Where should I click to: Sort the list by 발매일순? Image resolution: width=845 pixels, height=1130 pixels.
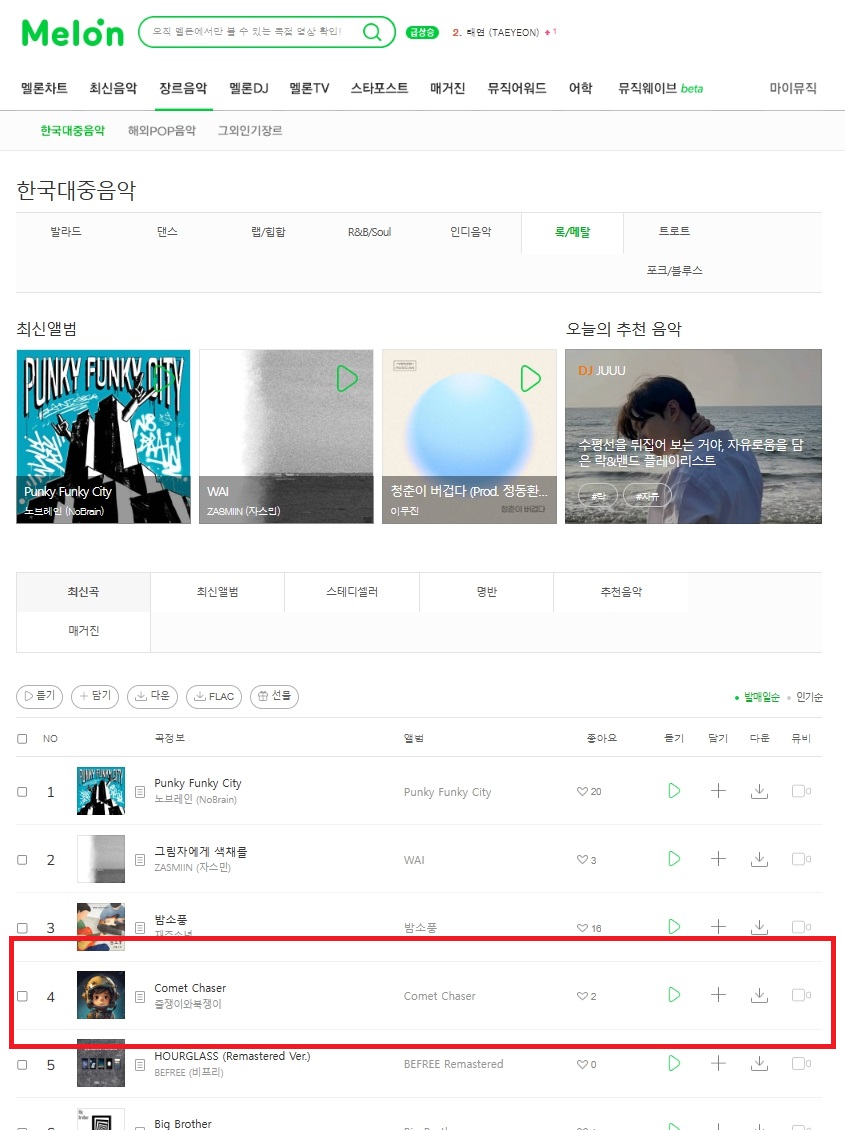[761, 697]
